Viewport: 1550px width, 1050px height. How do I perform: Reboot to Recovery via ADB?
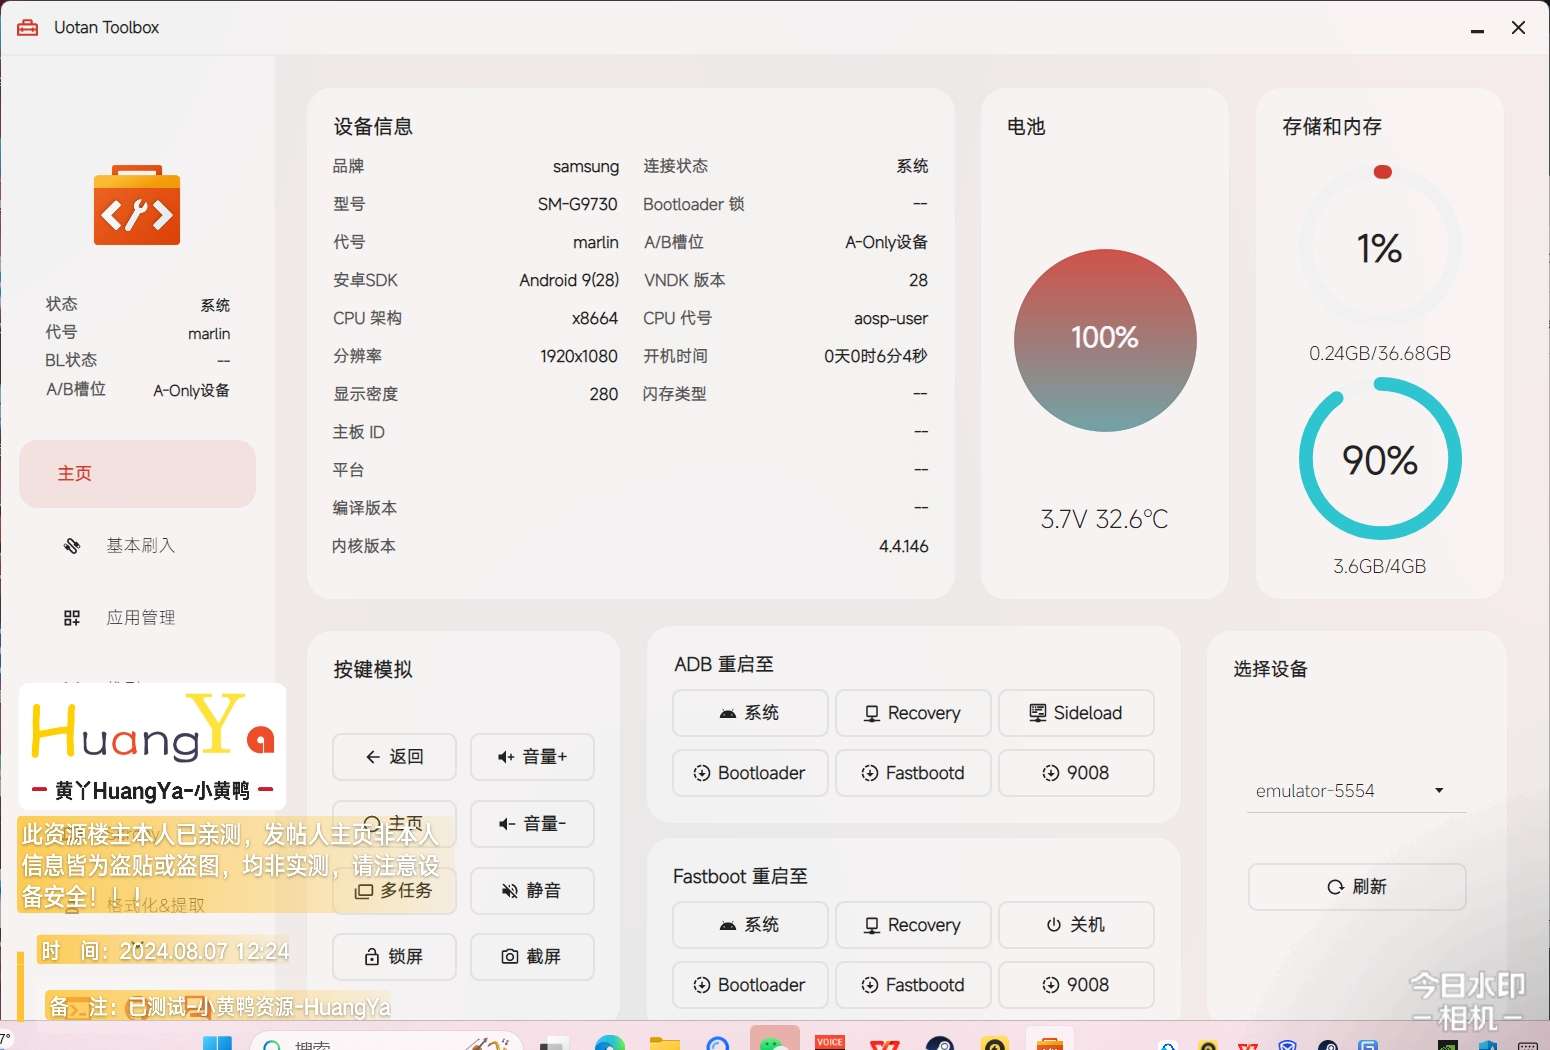(x=913, y=713)
